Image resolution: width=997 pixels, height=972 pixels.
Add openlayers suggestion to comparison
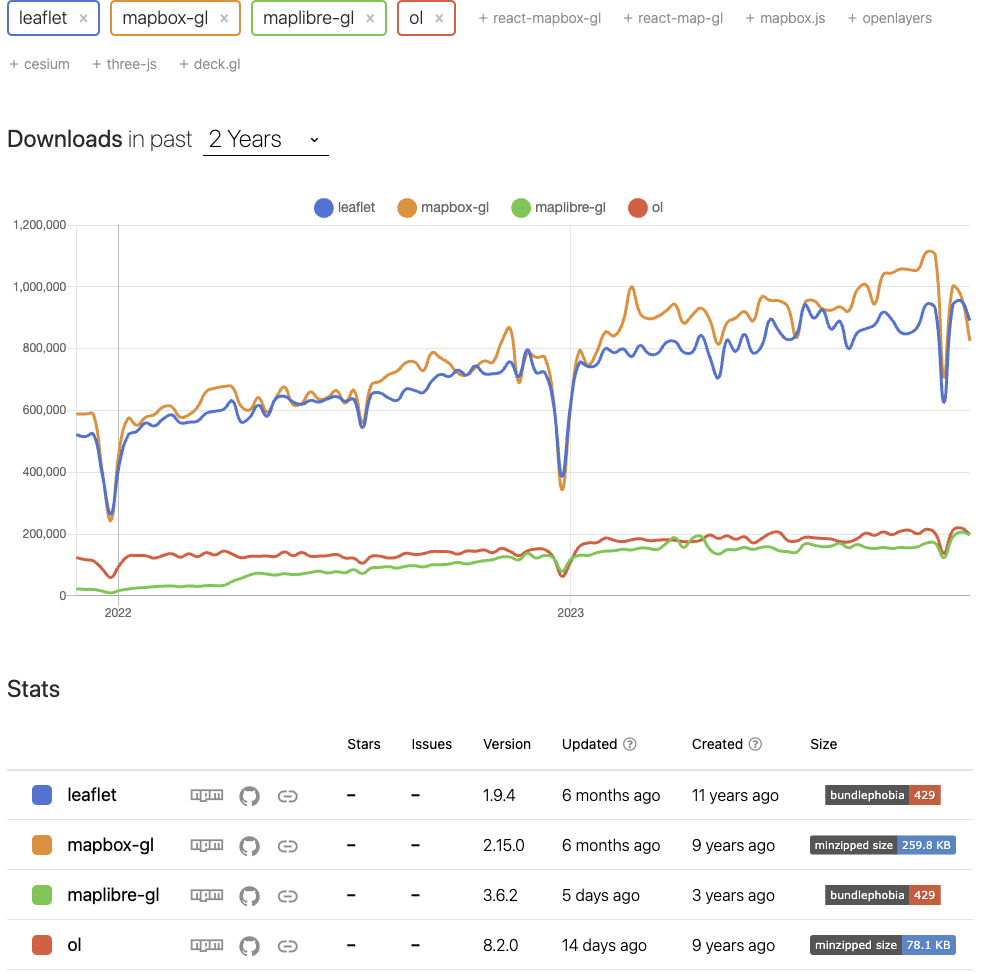coord(890,18)
